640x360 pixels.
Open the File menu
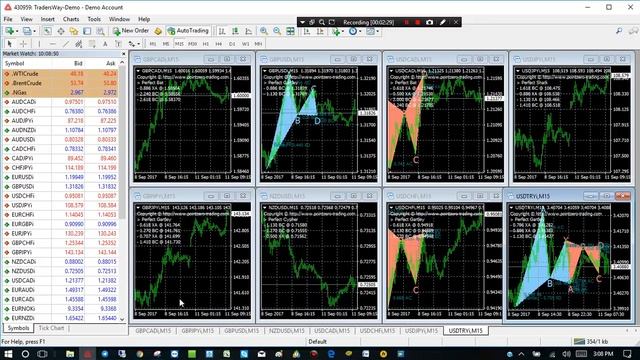point(8,19)
